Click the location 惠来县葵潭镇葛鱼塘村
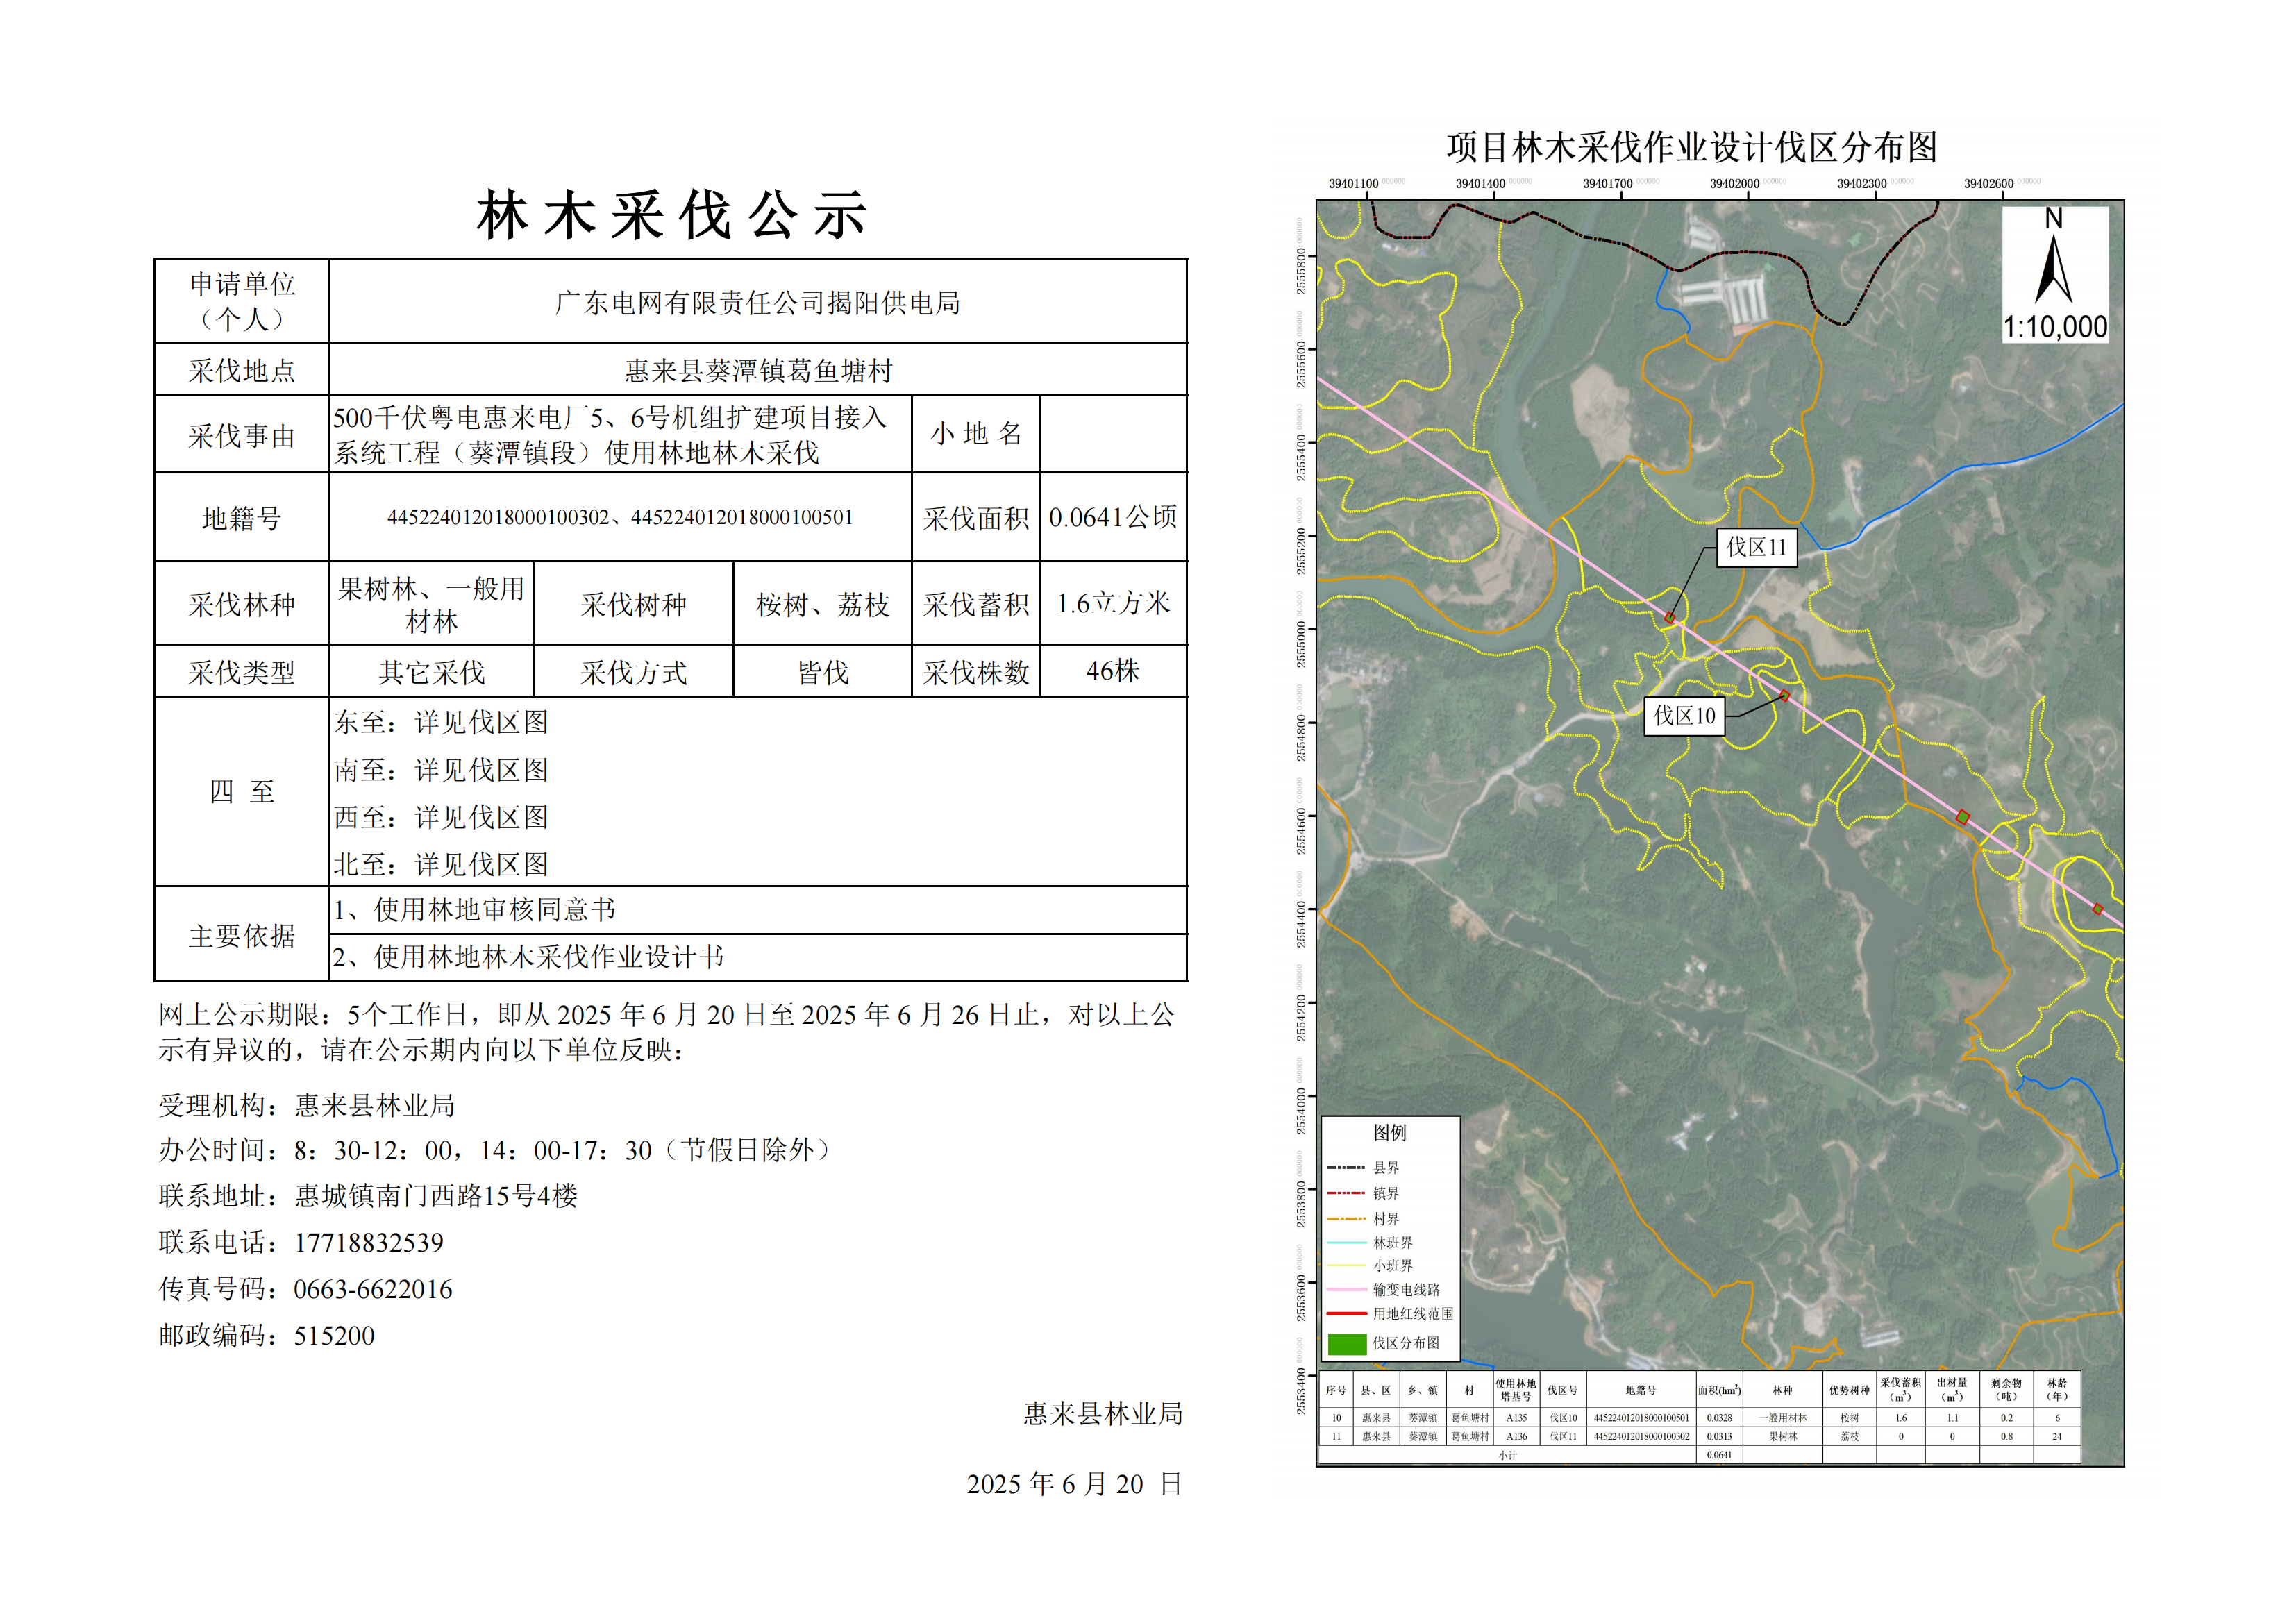The image size is (2296, 1623). pyautogui.click(x=758, y=371)
